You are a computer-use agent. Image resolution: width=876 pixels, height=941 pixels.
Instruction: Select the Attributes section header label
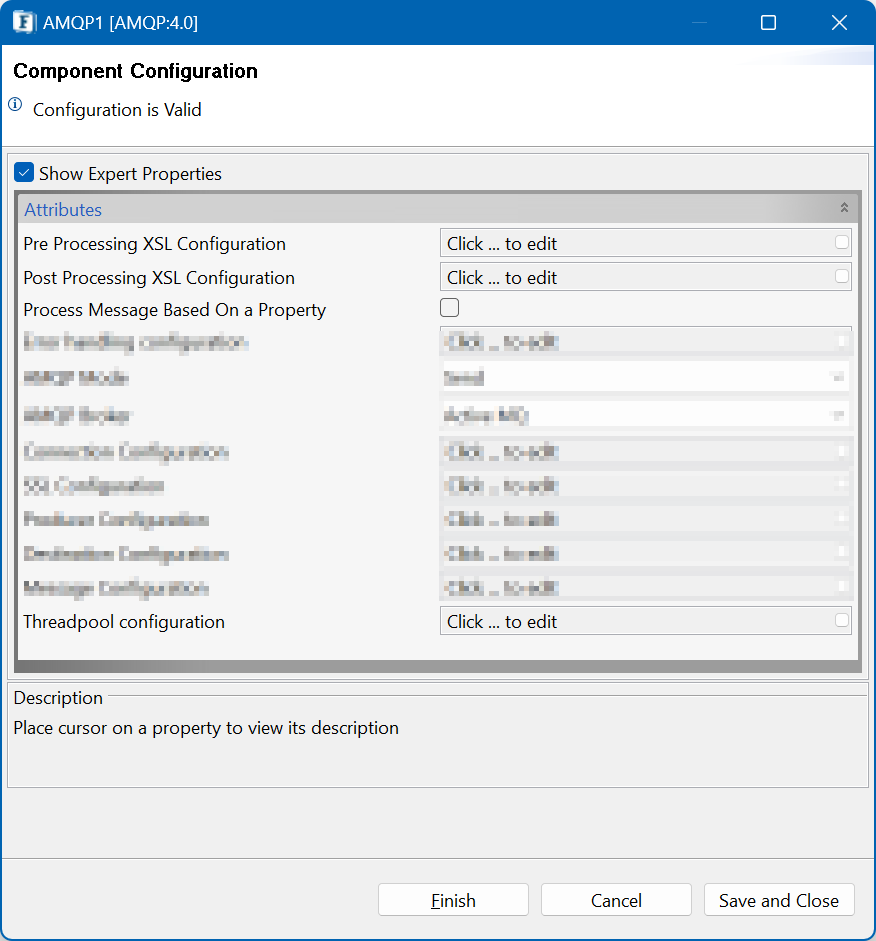[63, 209]
